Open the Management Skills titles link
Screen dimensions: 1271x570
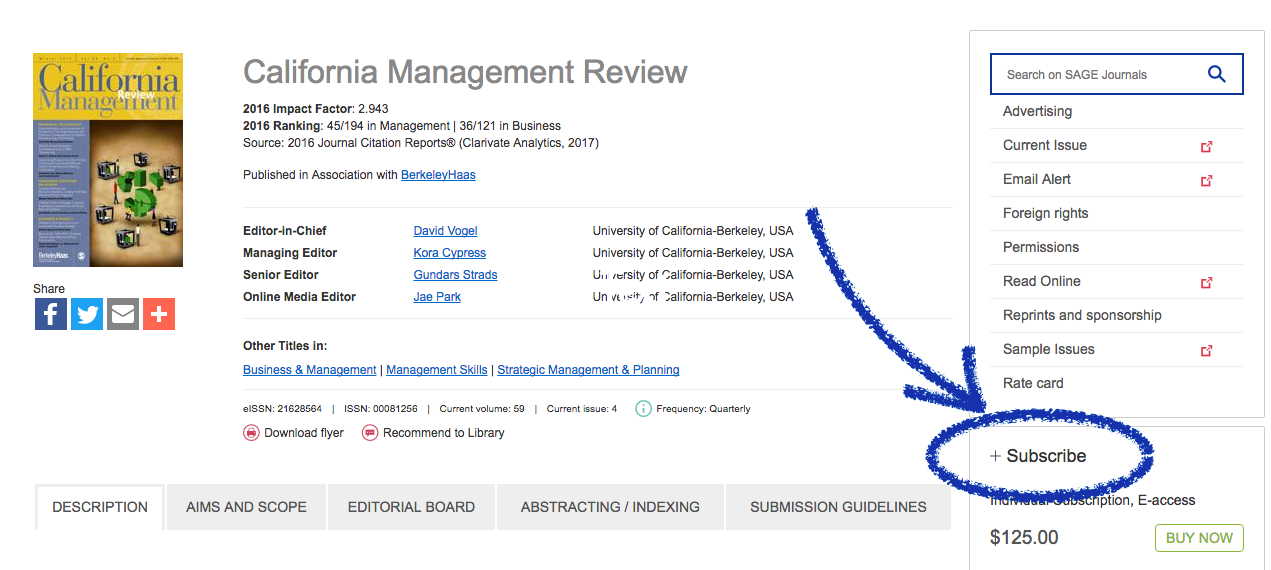(437, 370)
